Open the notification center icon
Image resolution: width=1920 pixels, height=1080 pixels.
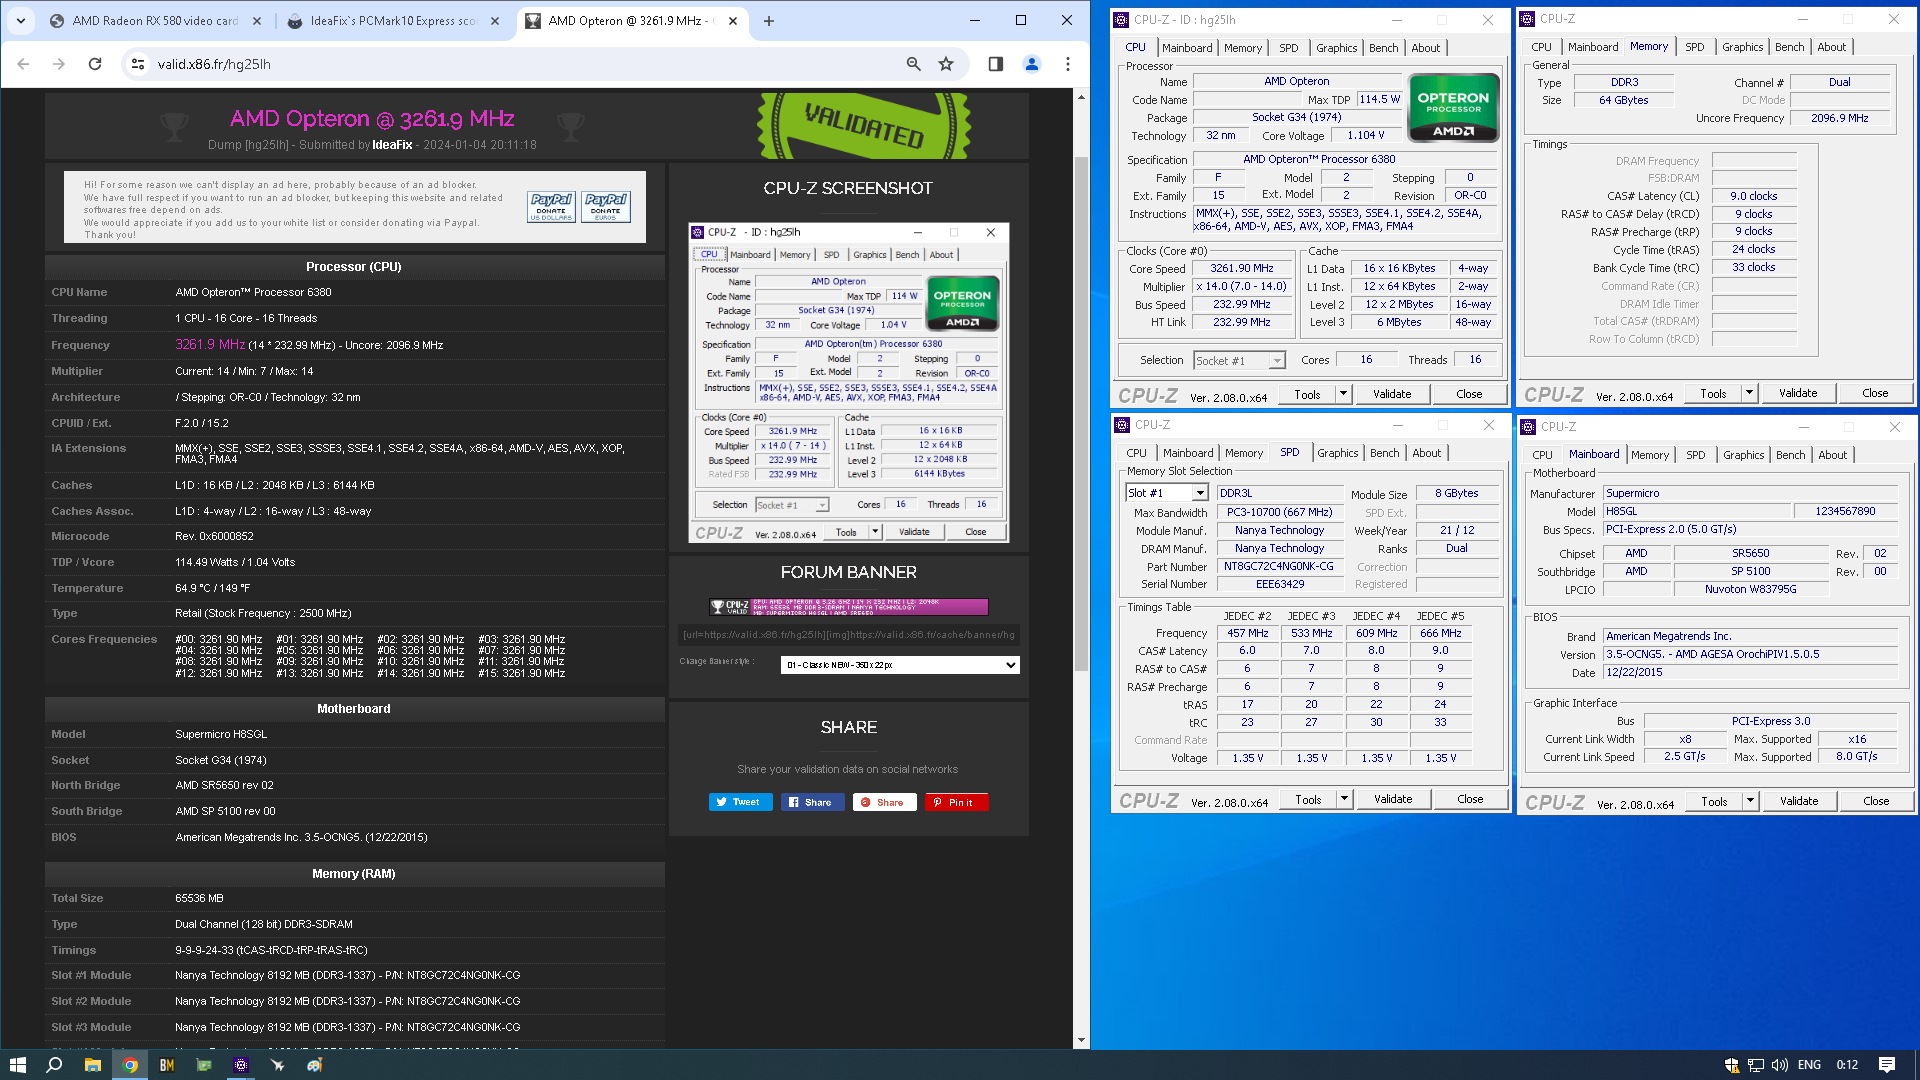coord(1887,1064)
